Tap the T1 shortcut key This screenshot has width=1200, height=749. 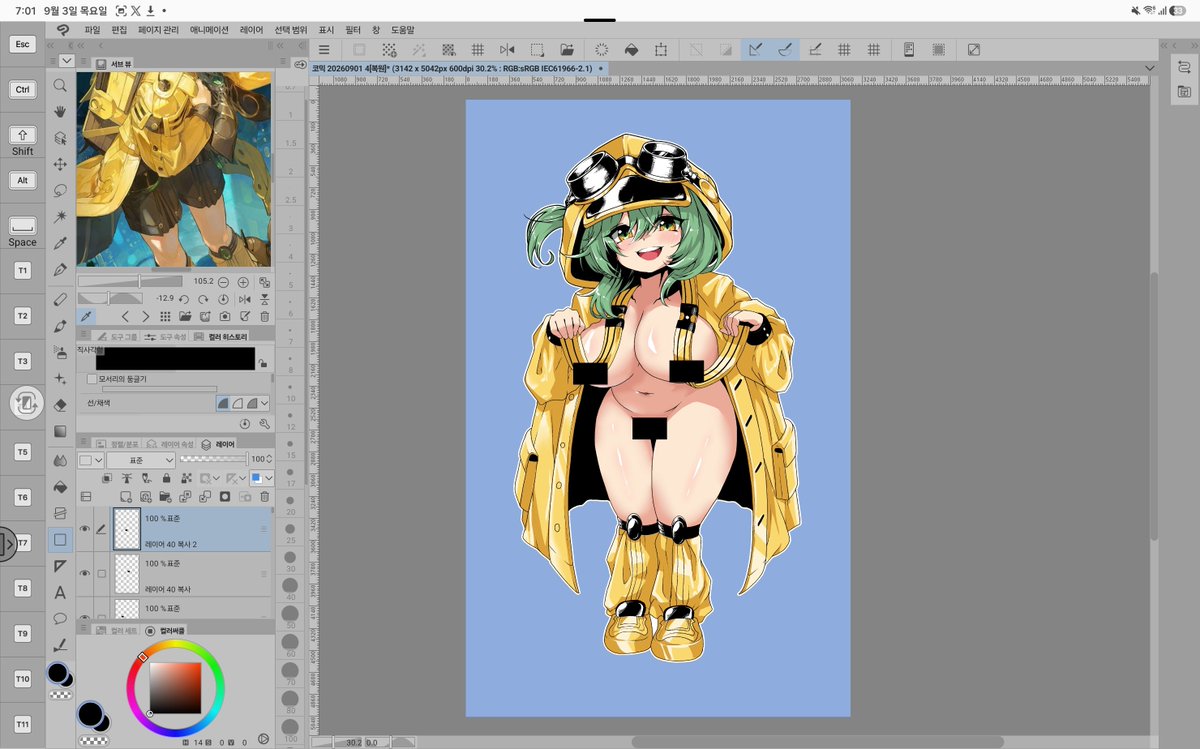coord(22,271)
